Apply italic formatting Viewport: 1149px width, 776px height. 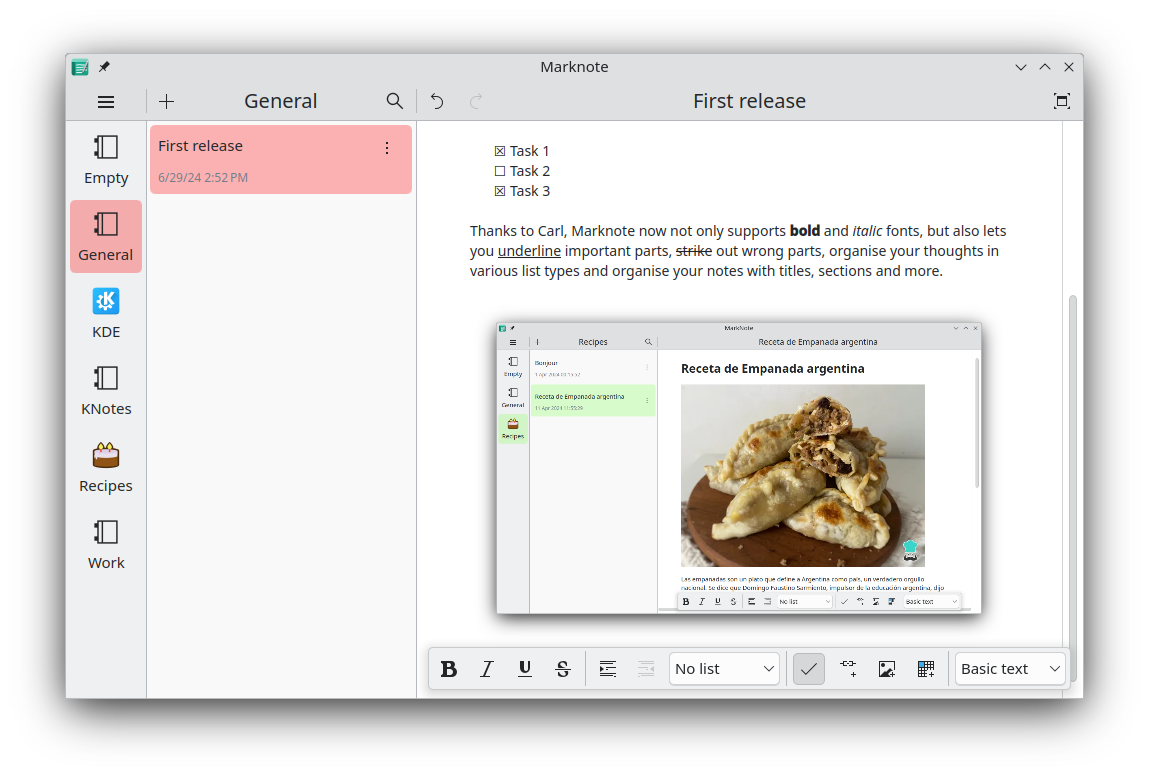pyautogui.click(x=487, y=669)
